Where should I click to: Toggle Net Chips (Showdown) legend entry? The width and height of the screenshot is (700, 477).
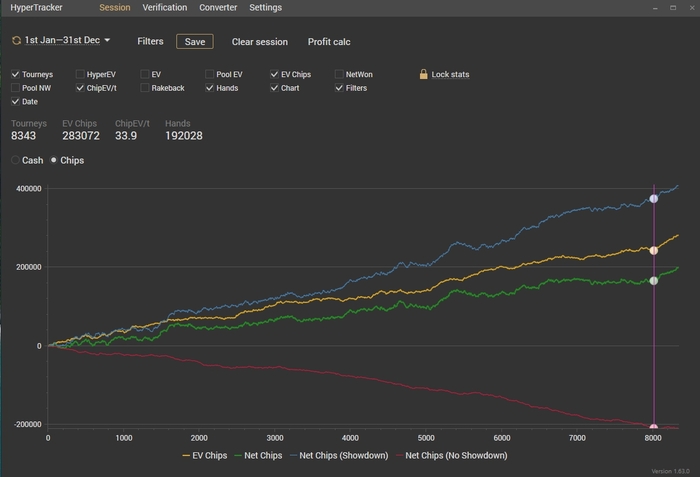tap(339, 456)
